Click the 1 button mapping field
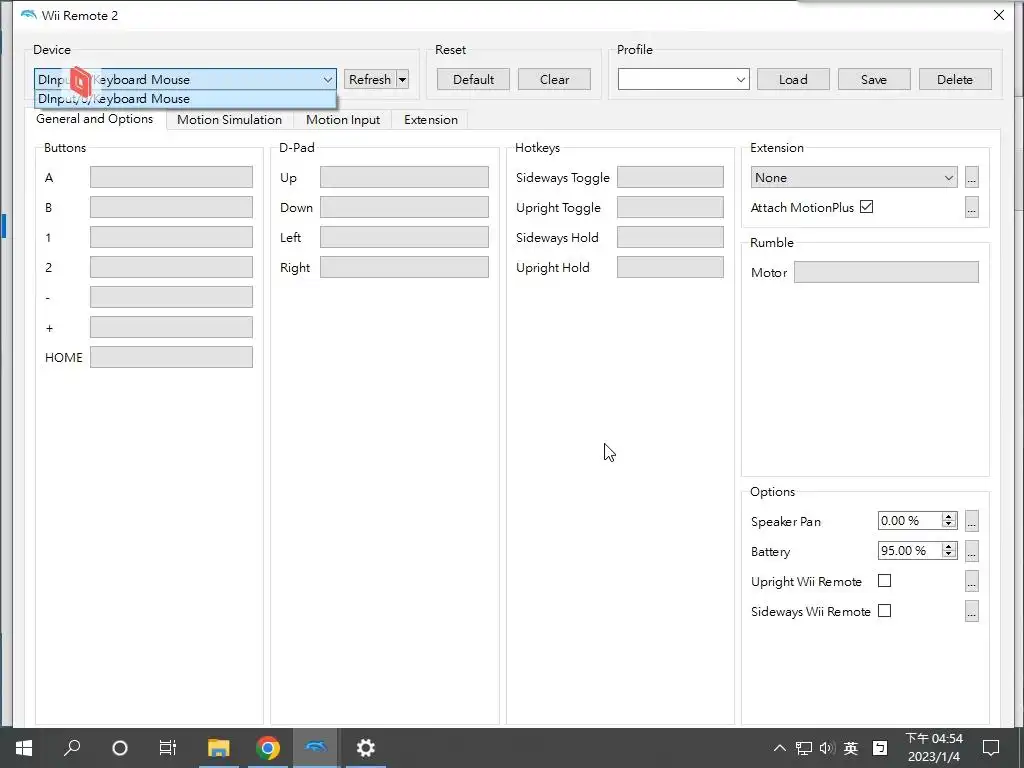The height and width of the screenshot is (768, 1024). tap(171, 237)
